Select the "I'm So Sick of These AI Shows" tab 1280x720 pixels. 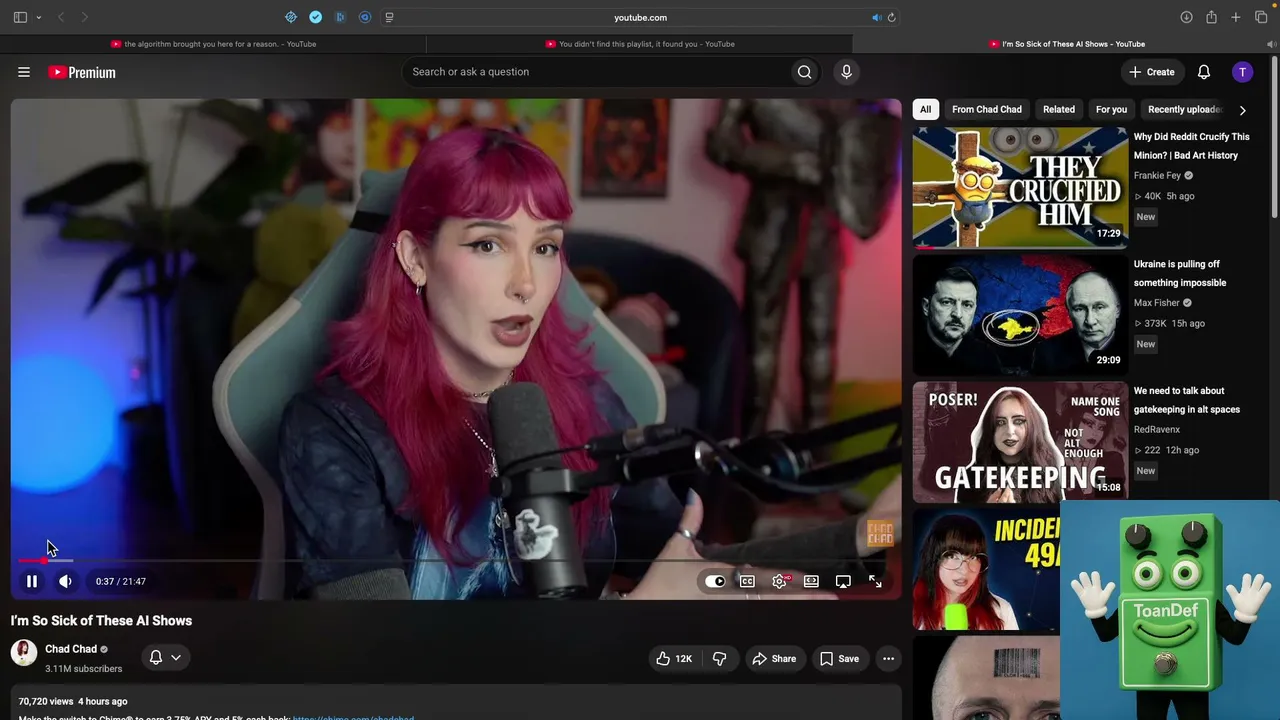click(1067, 44)
